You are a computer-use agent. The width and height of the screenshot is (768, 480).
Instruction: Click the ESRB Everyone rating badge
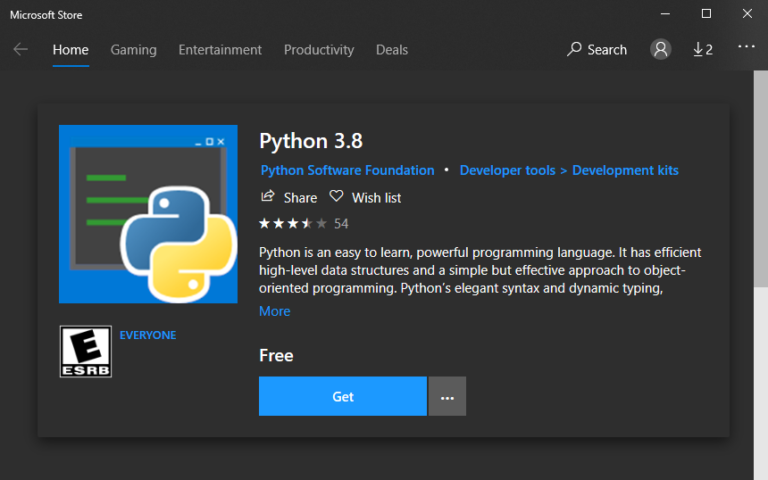[x=86, y=353]
